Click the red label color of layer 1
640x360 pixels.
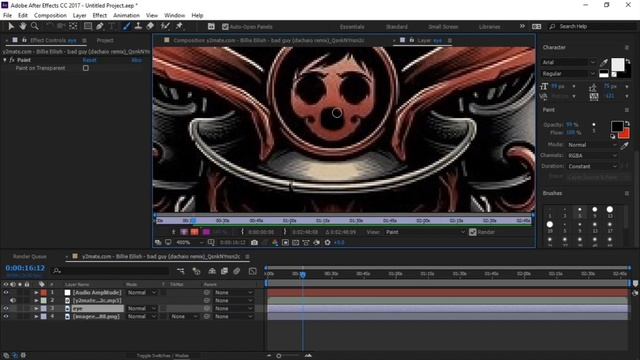pos(44,293)
